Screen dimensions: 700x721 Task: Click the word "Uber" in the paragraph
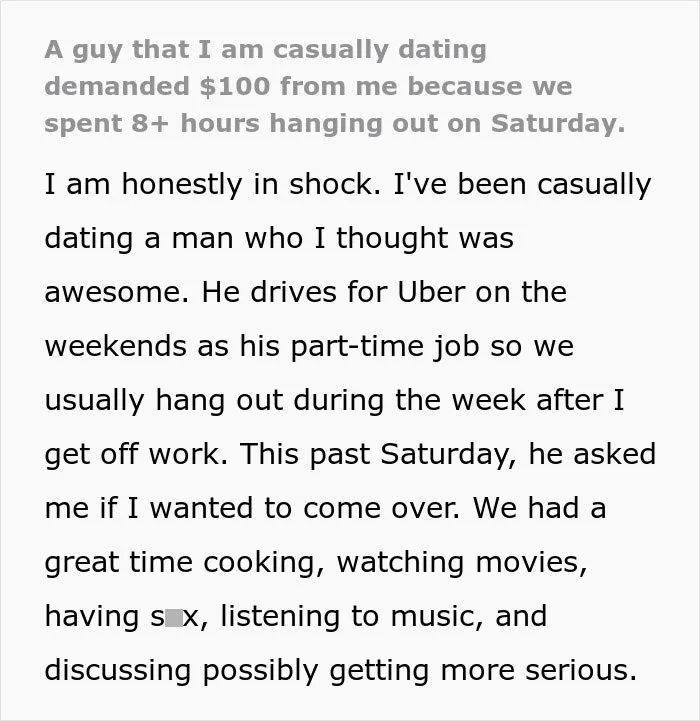click(431, 292)
